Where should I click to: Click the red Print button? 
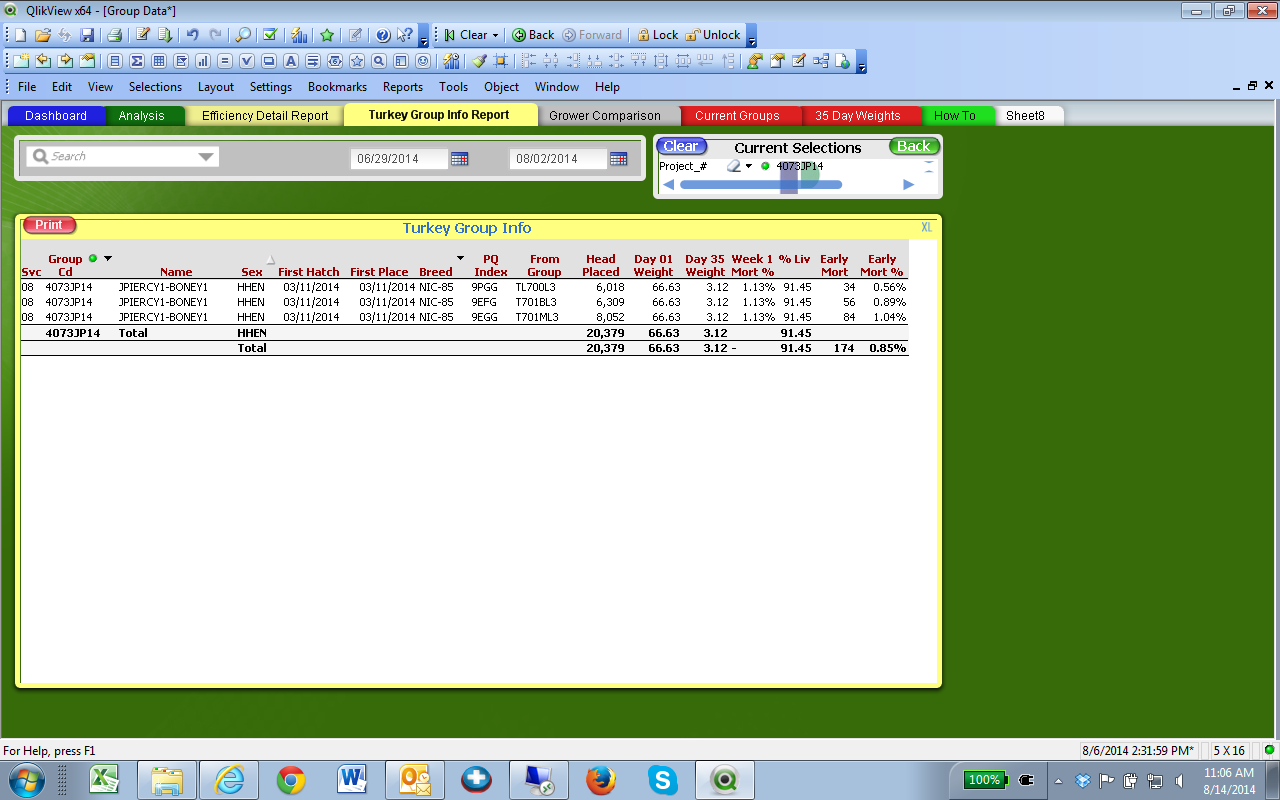click(x=49, y=225)
